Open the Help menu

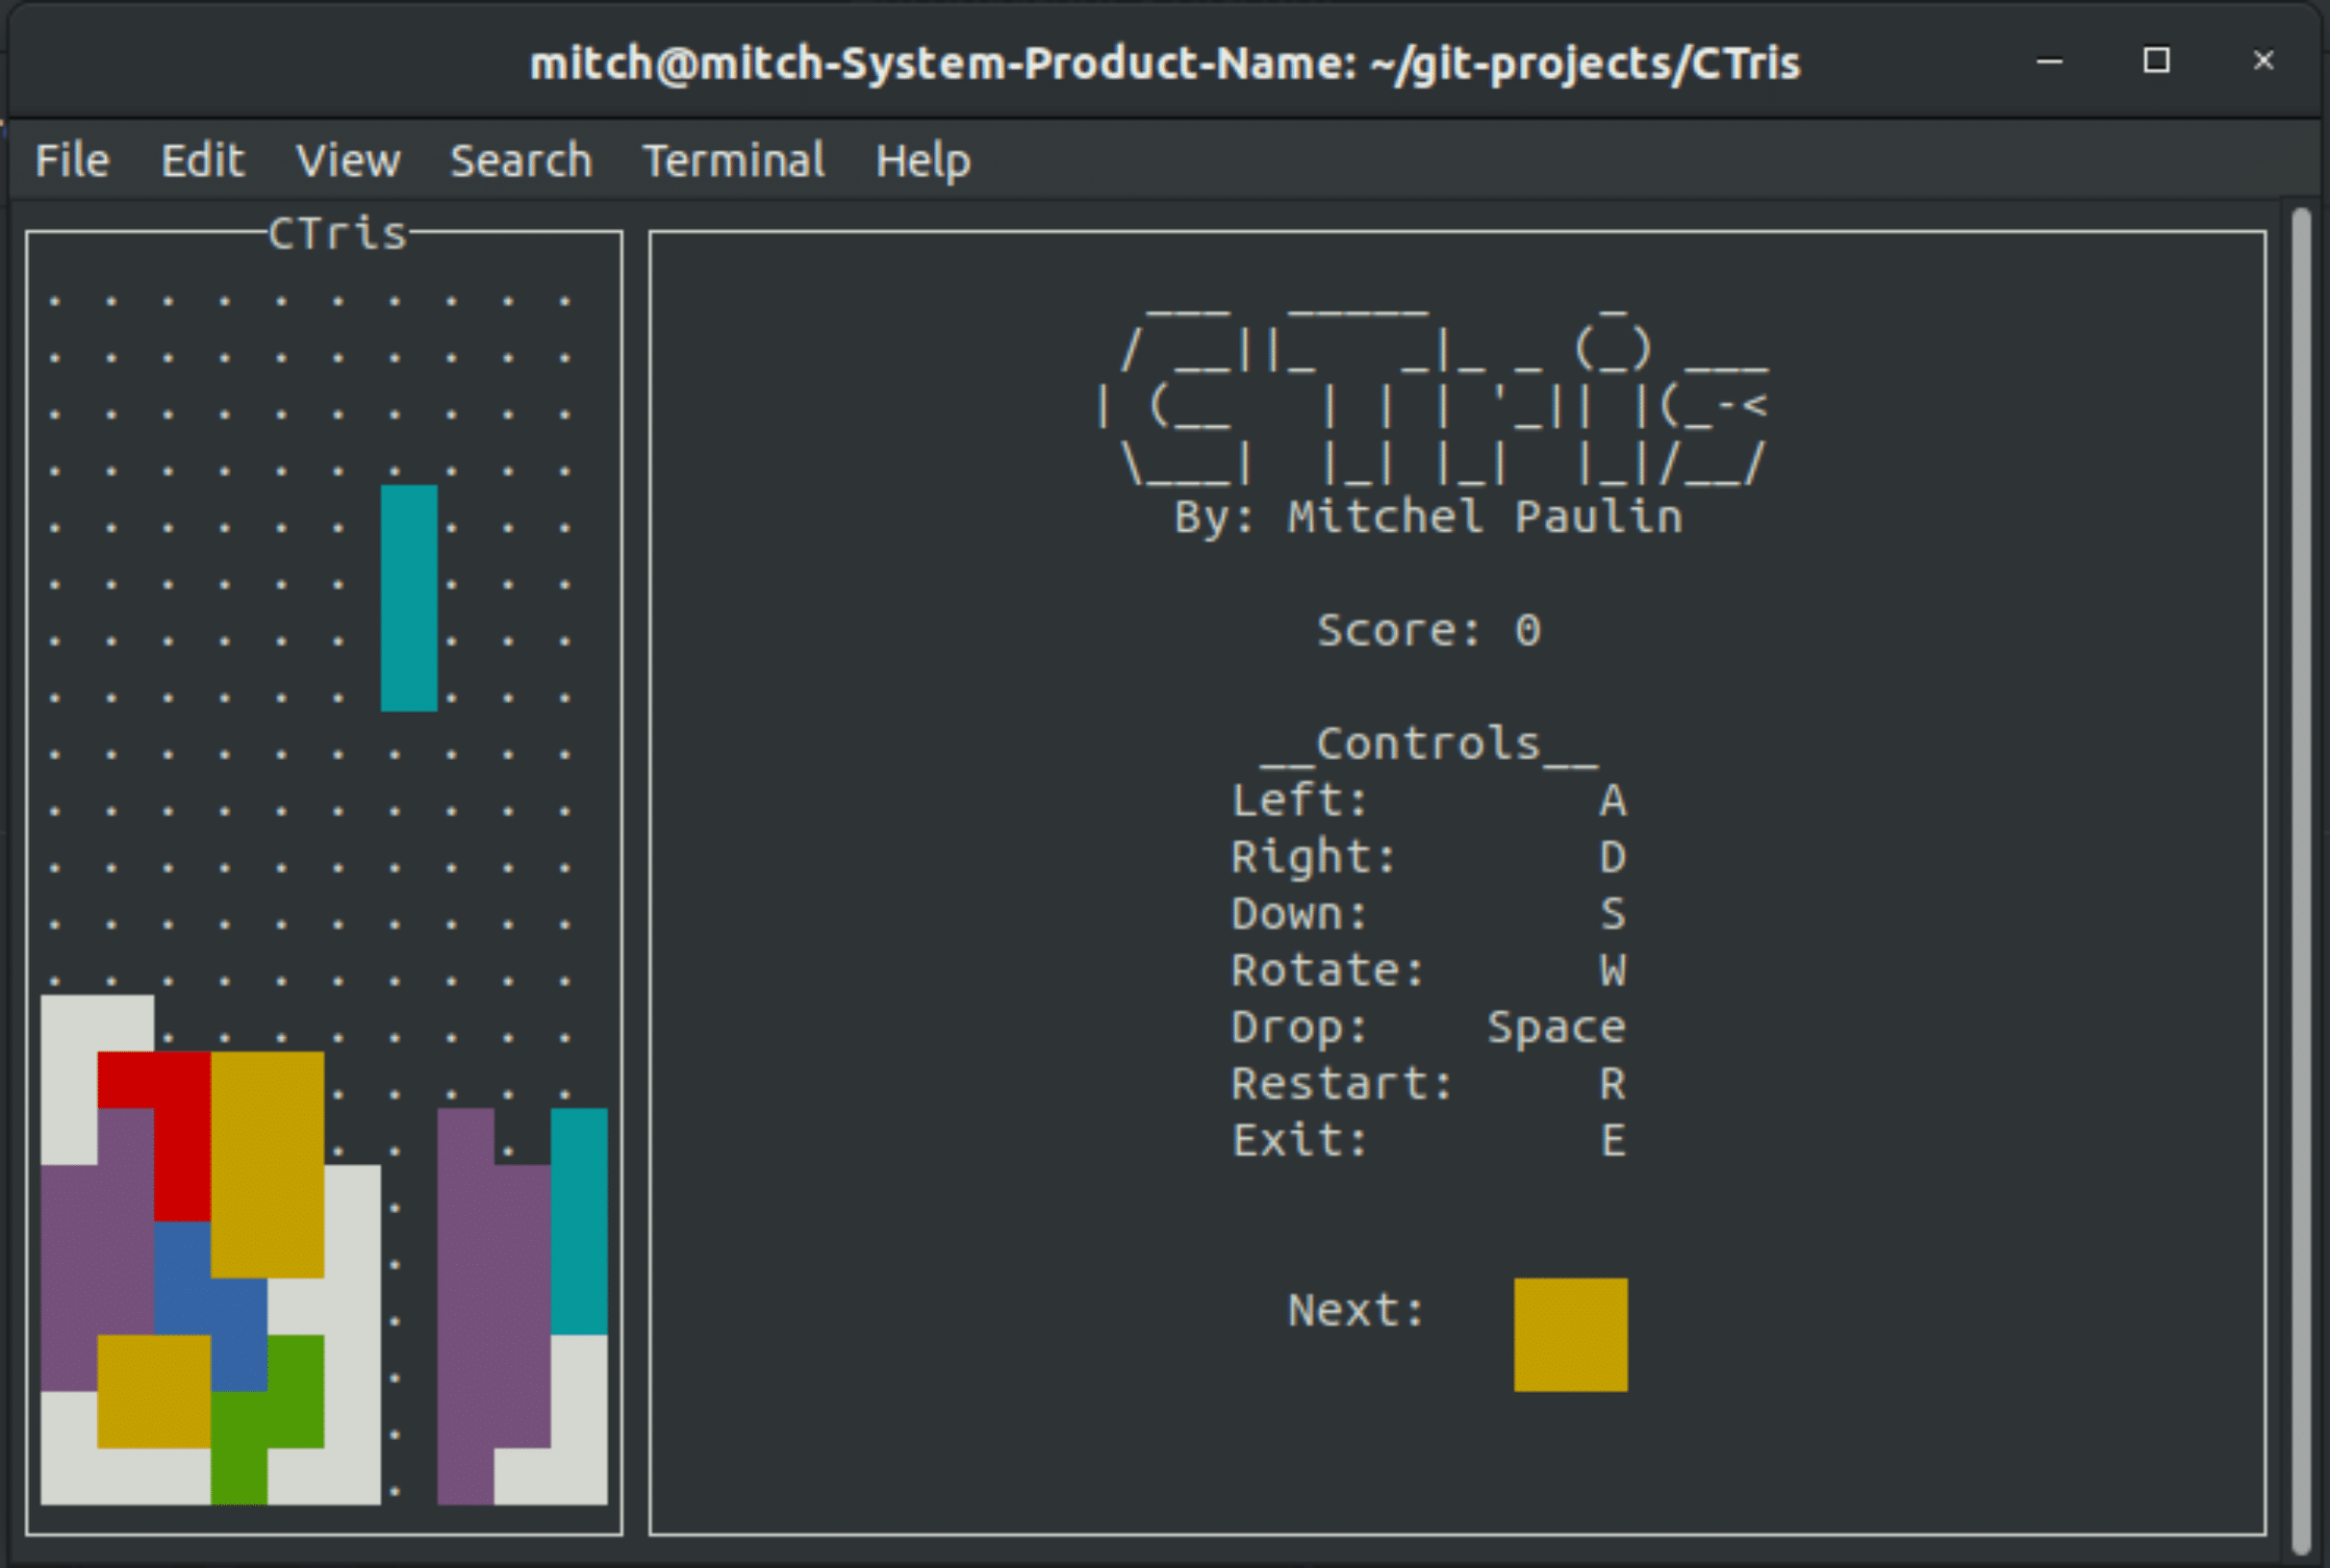click(923, 162)
